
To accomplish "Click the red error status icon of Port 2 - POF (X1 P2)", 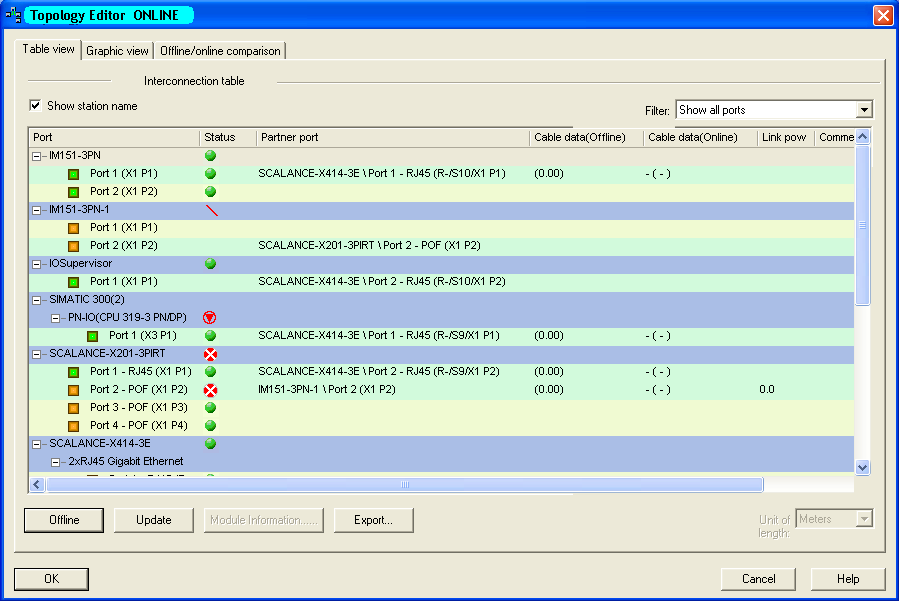I will pyautogui.click(x=210, y=390).
